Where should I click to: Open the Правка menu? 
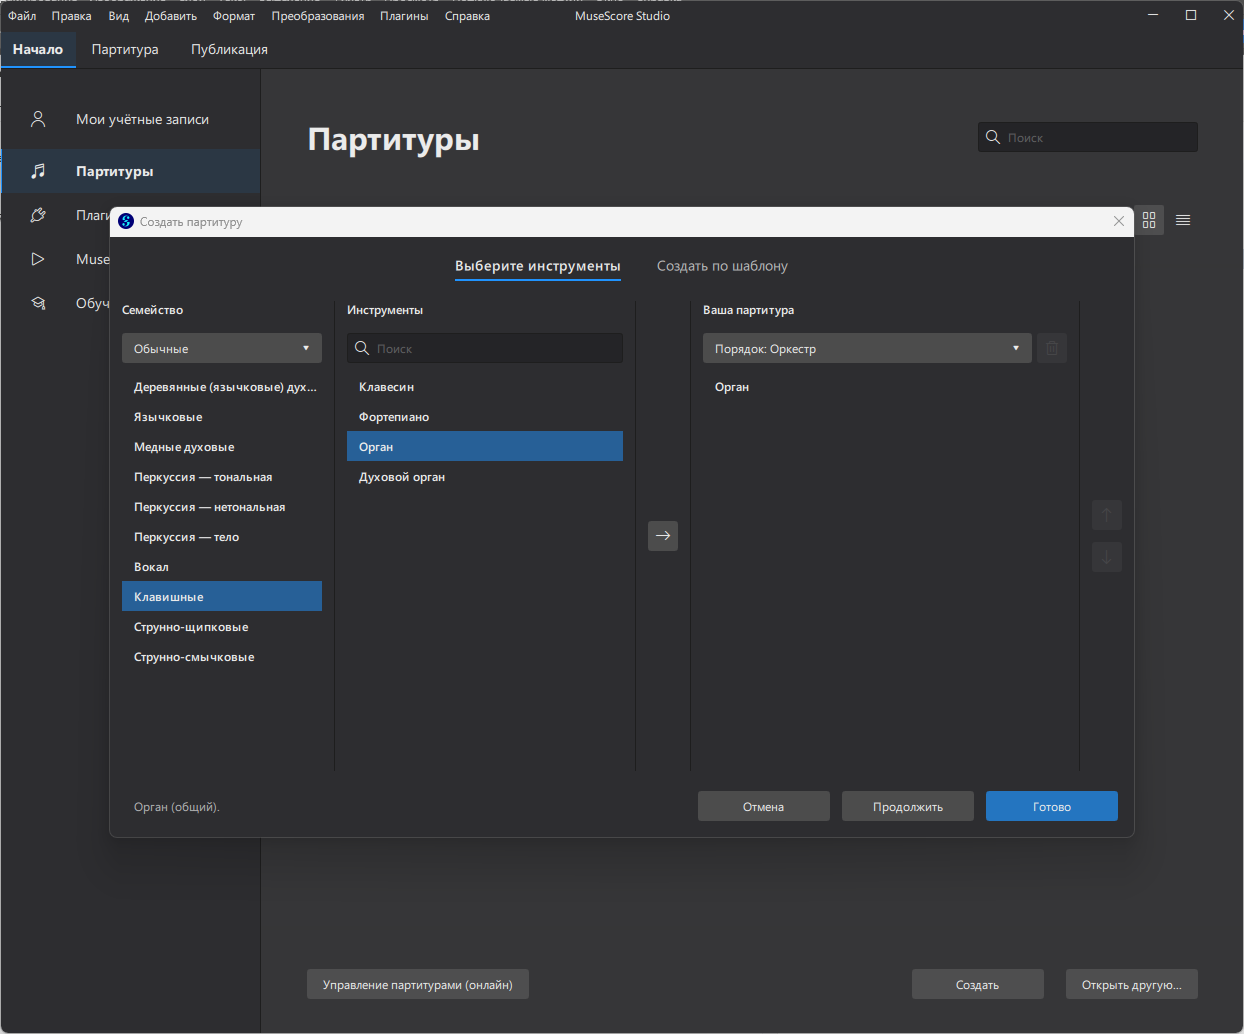[x=72, y=16]
